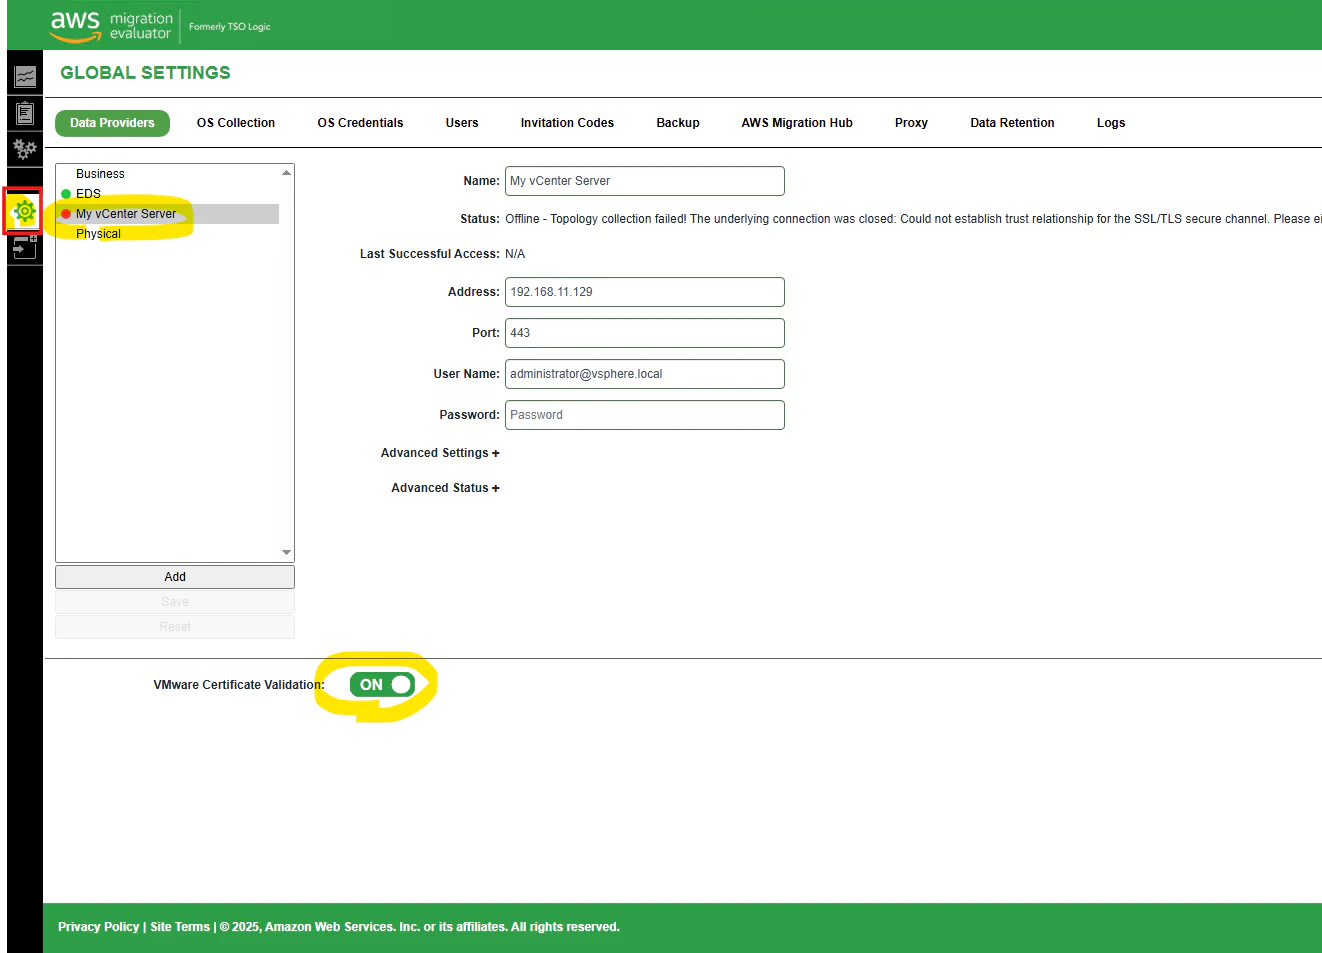Switch to the OS Collection tab
The height and width of the screenshot is (953, 1322).
coord(236,123)
